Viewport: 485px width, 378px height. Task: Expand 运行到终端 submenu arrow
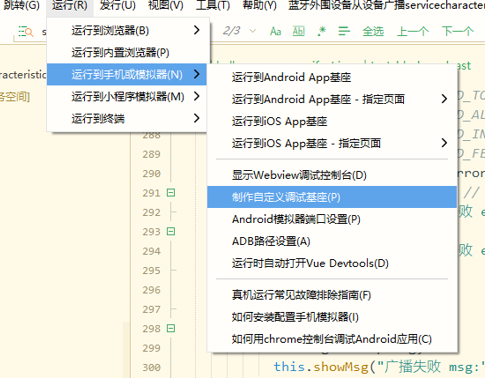[197, 118]
